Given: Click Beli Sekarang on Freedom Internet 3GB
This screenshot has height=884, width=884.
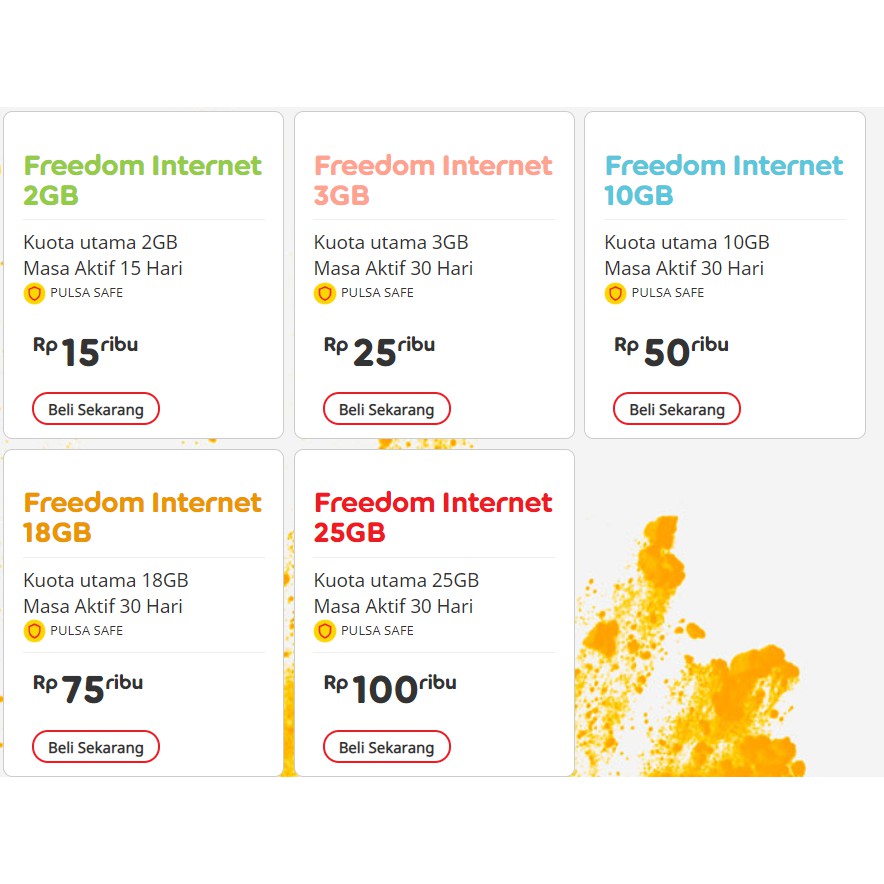Looking at the screenshot, I should pos(386,408).
